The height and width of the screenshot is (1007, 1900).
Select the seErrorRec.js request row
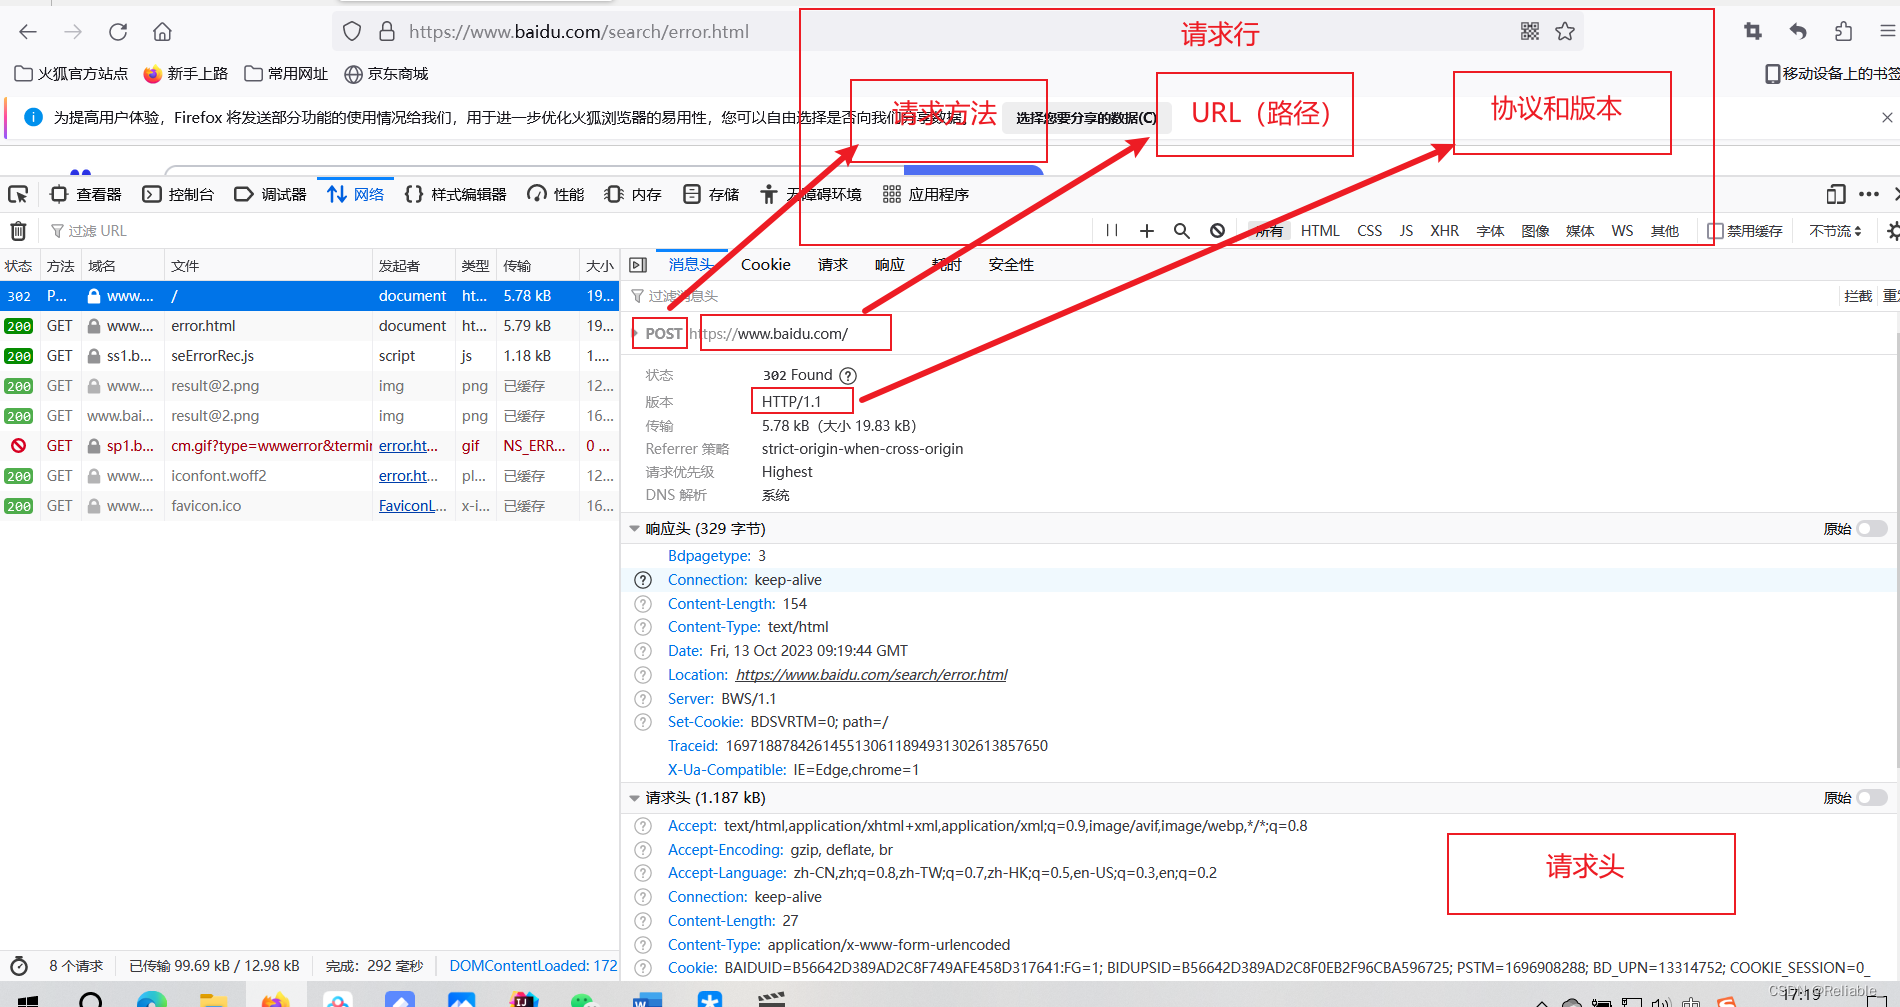pos(310,356)
